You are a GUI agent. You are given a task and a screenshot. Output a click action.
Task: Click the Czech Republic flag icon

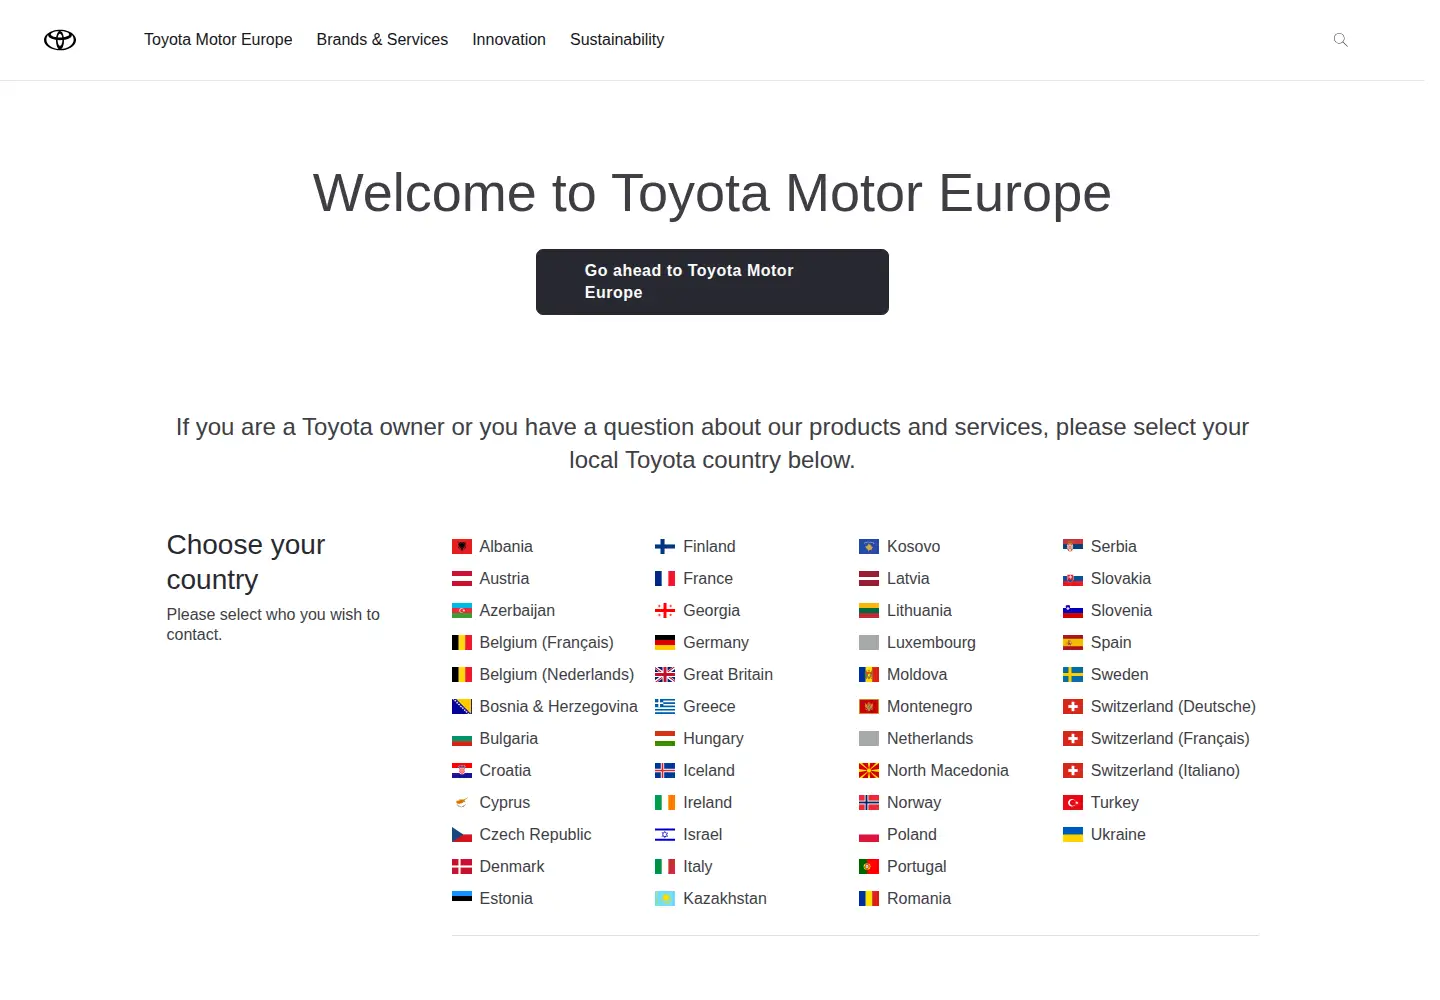[x=462, y=835]
